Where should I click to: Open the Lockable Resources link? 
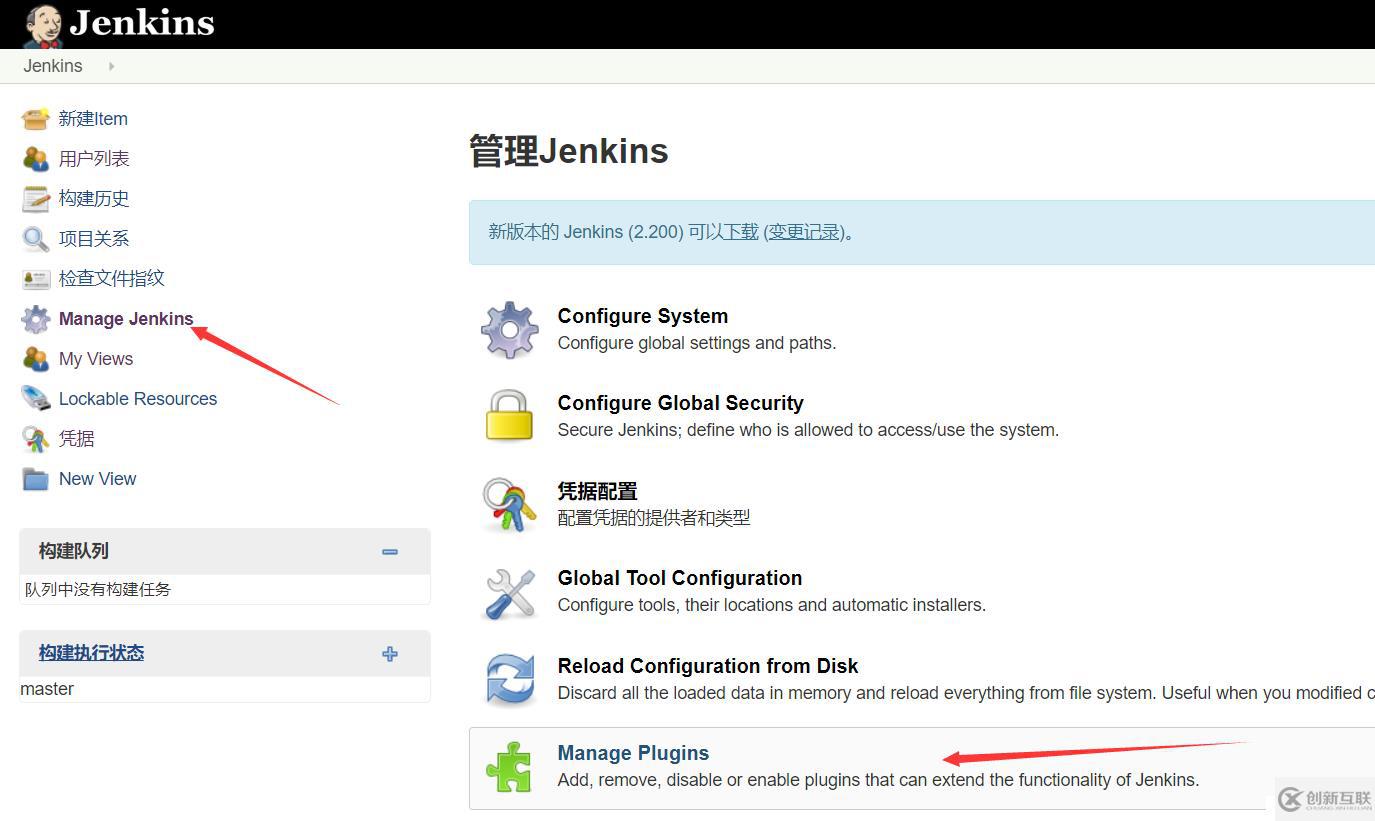(x=138, y=399)
